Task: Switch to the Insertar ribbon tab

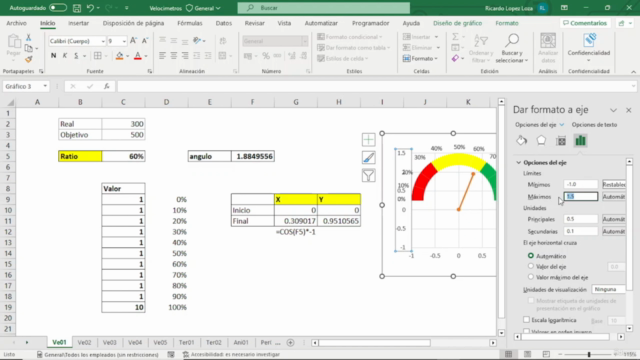Action: click(x=78, y=23)
